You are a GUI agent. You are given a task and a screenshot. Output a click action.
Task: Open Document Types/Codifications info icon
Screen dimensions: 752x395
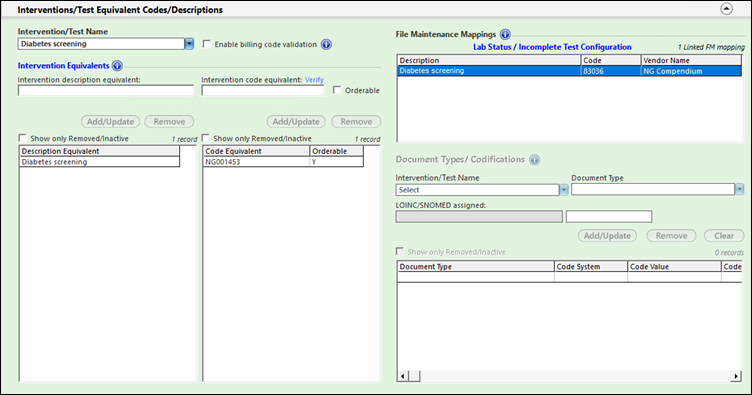click(534, 160)
